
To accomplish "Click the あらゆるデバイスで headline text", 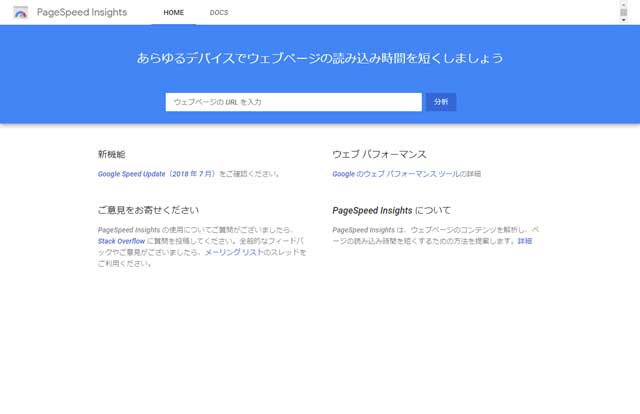I will (x=320, y=58).
